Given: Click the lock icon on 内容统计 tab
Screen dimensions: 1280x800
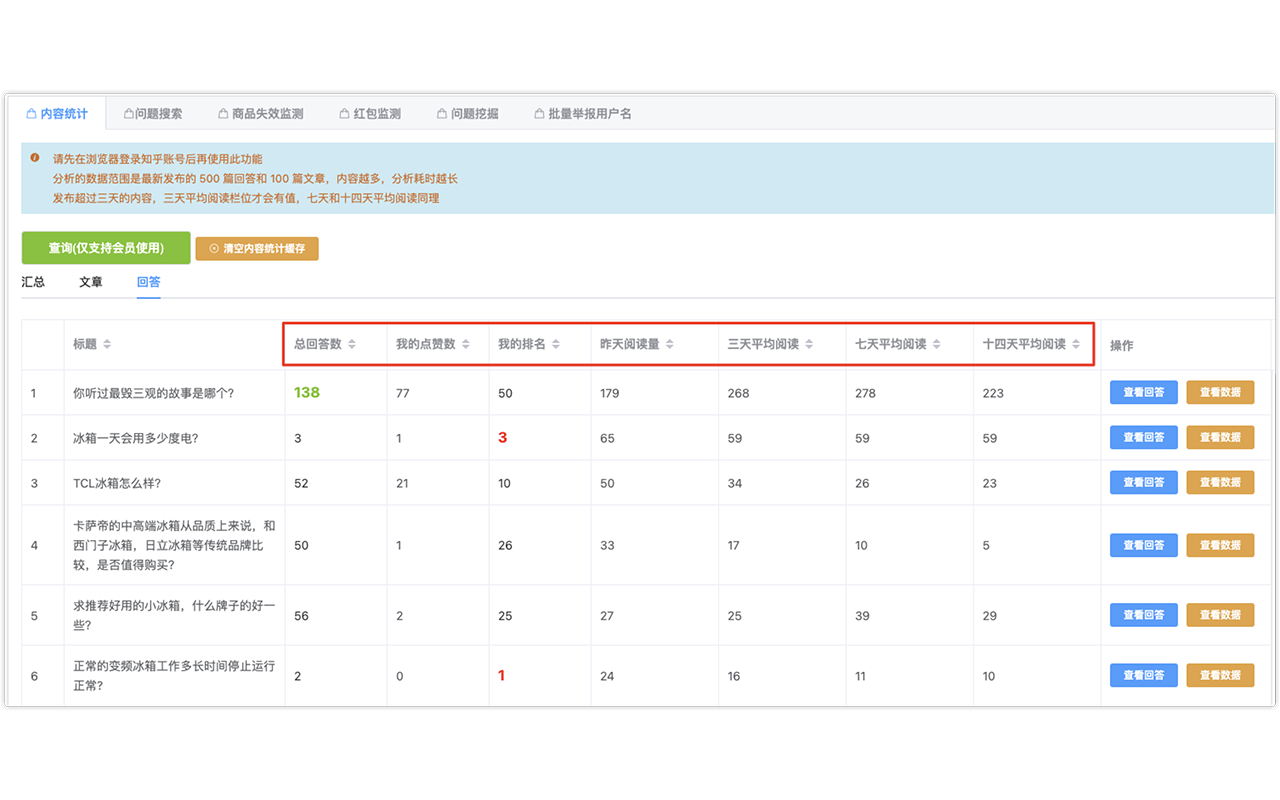Looking at the screenshot, I should coord(32,114).
